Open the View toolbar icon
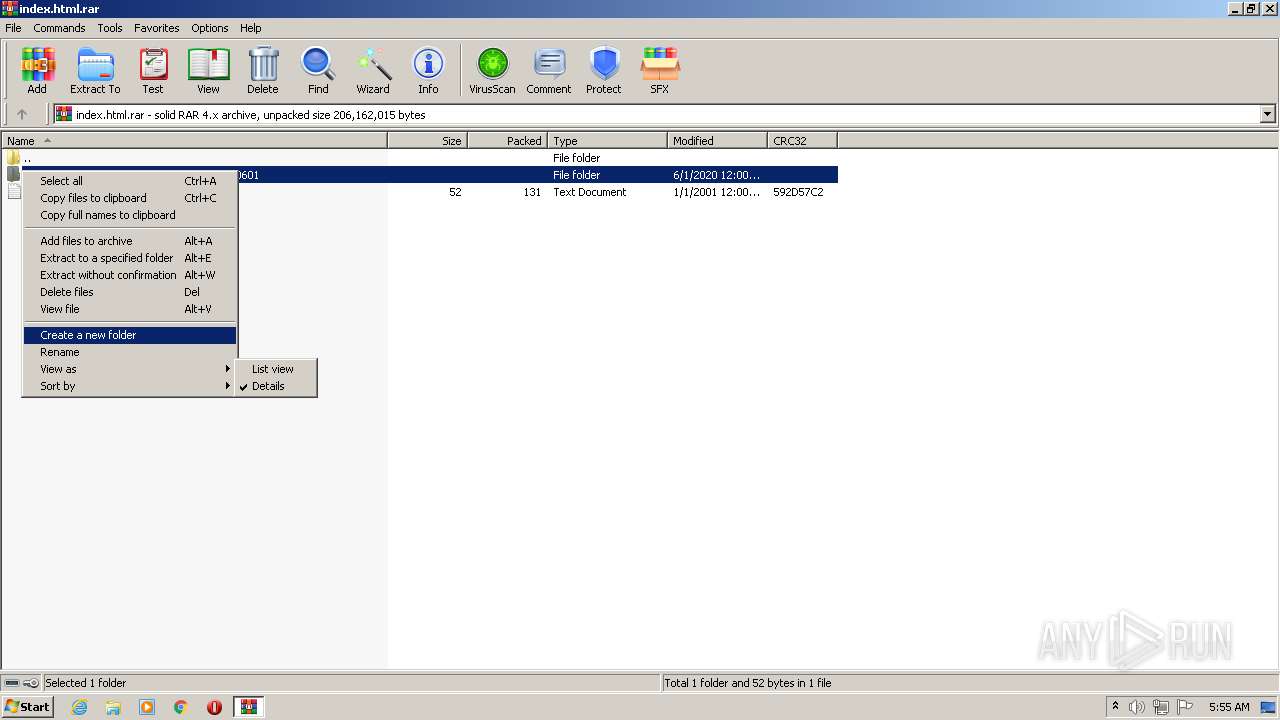The height and width of the screenshot is (720, 1280). tap(208, 71)
